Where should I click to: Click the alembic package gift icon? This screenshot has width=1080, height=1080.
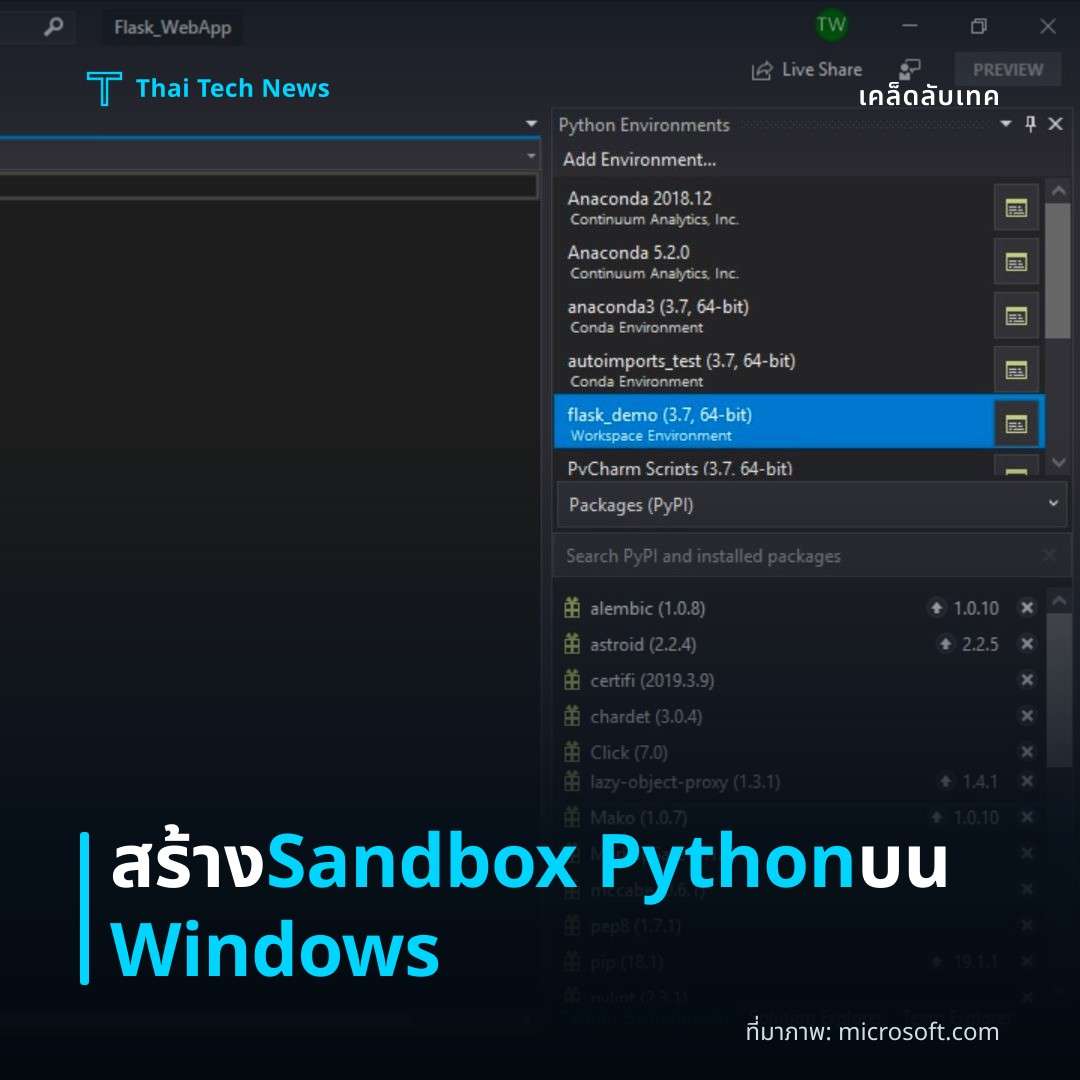pos(572,608)
